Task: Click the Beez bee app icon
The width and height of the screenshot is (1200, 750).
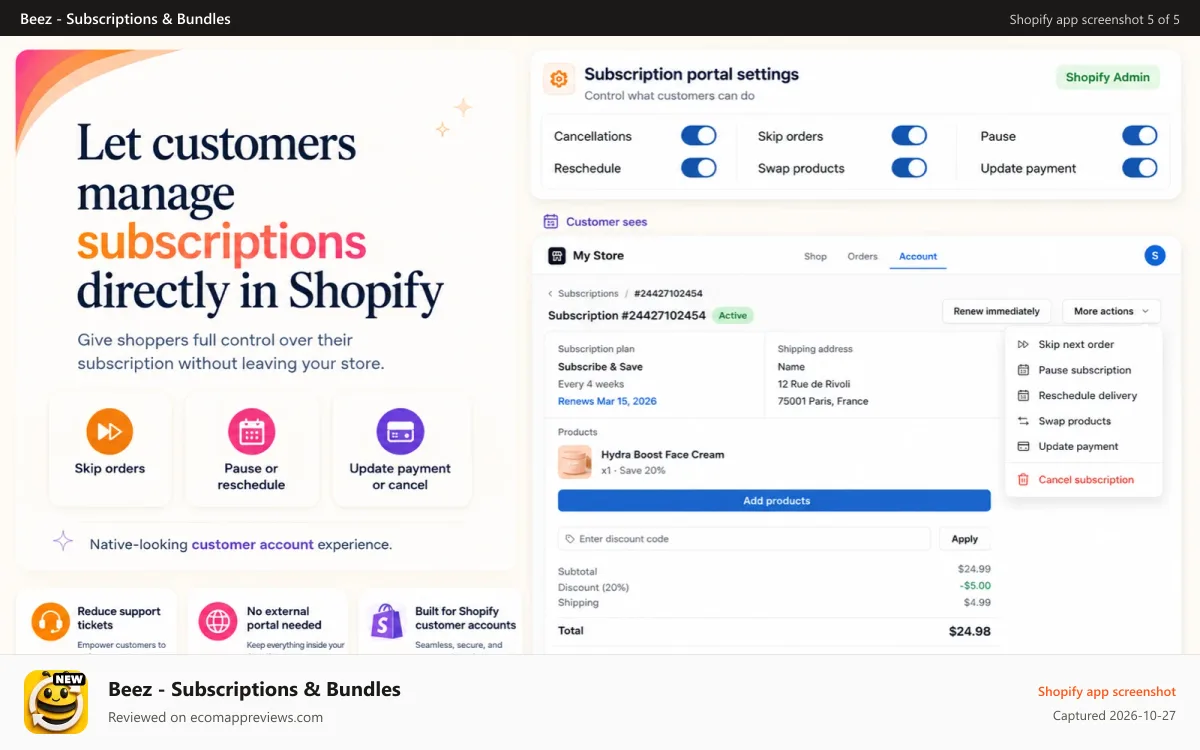Action: click(x=56, y=702)
